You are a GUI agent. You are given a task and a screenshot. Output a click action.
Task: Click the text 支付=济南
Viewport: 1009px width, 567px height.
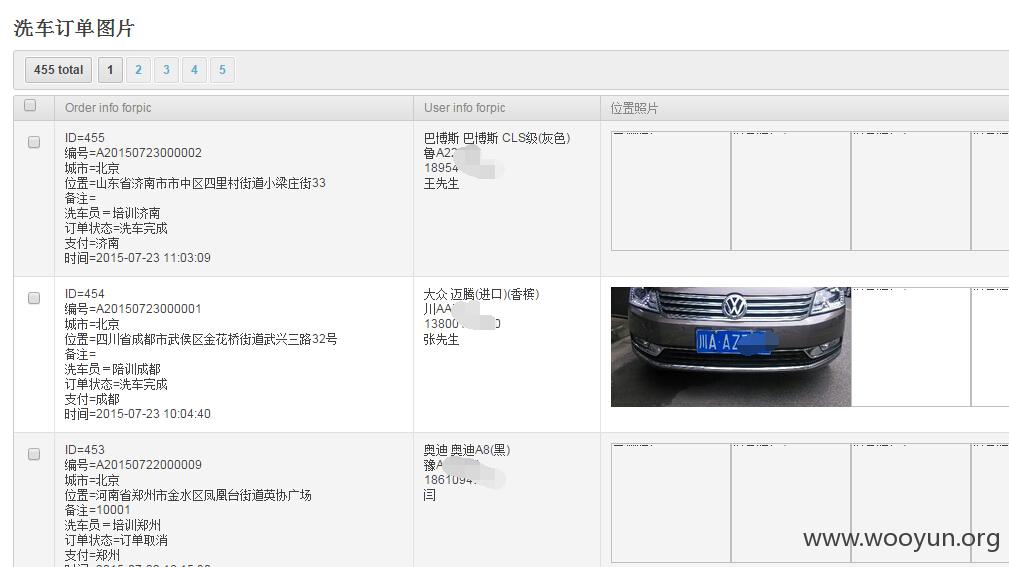coord(91,243)
